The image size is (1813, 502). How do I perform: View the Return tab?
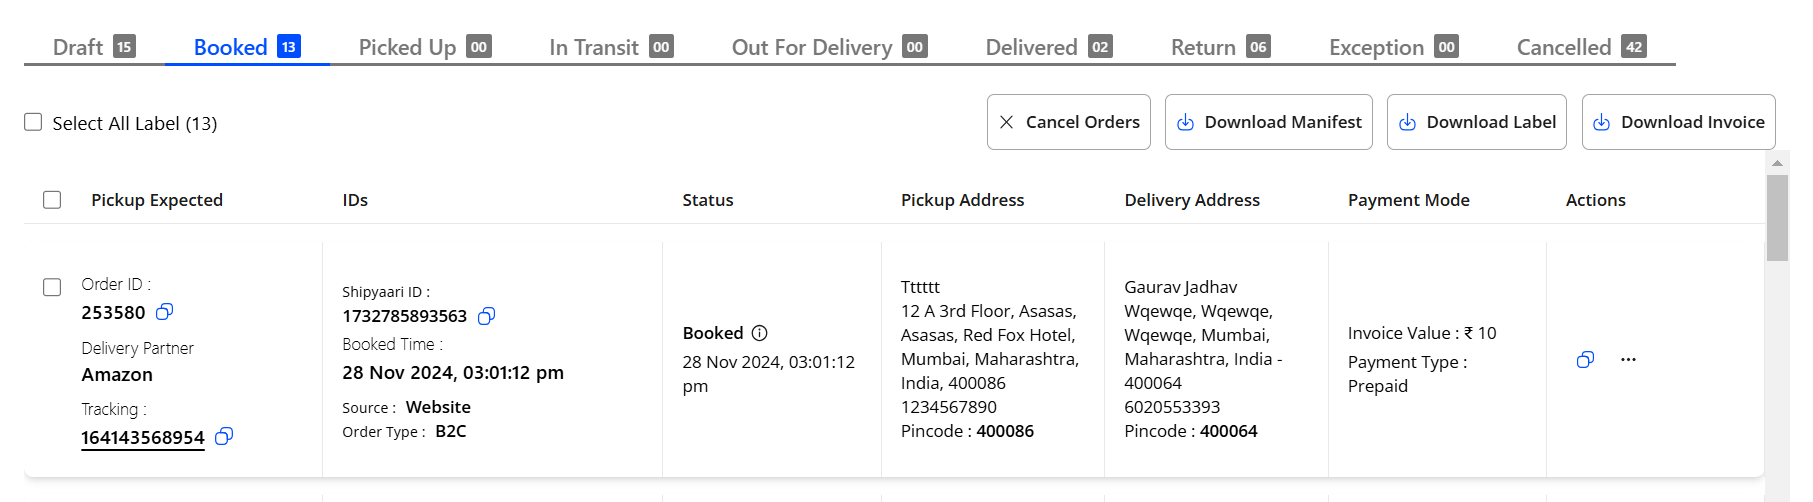[x=1221, y=47]
